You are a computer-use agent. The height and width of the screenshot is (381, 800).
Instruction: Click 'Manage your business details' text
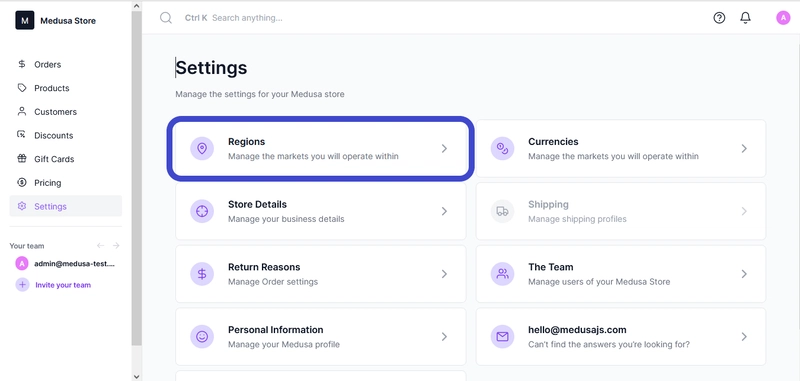coord(286,219)
